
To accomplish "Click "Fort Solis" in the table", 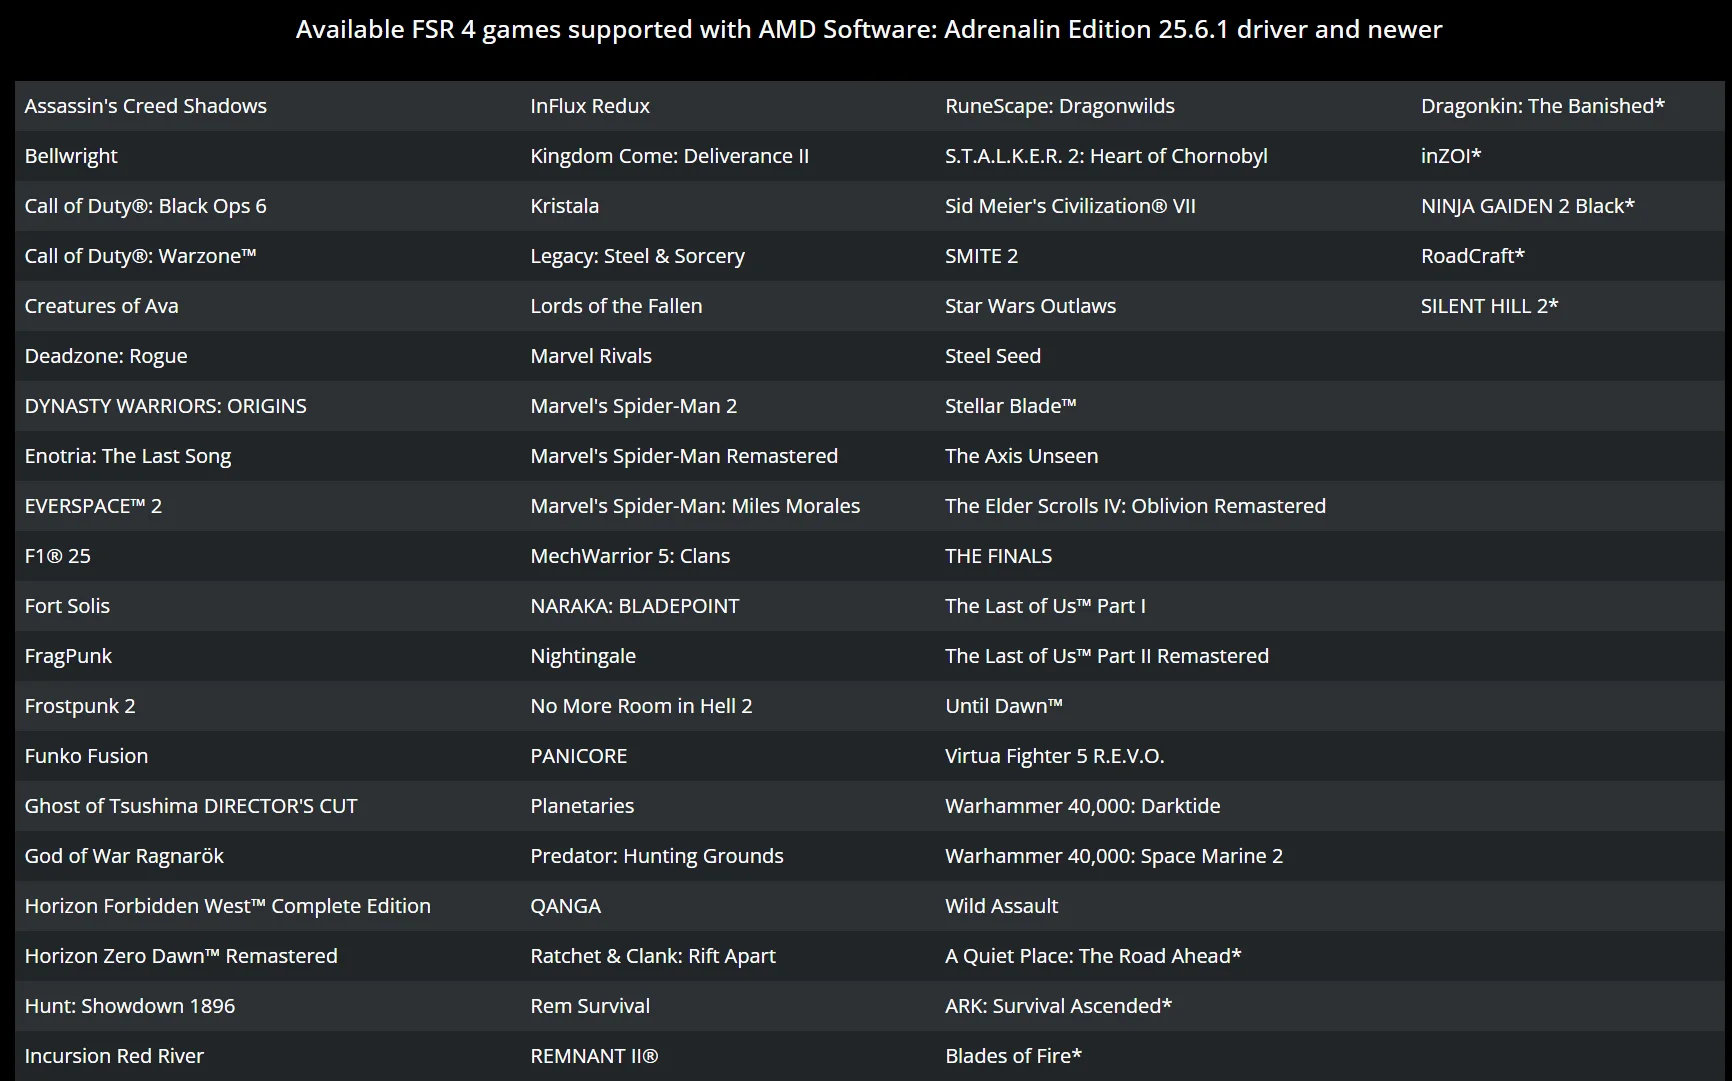I will tap(67, 606).
